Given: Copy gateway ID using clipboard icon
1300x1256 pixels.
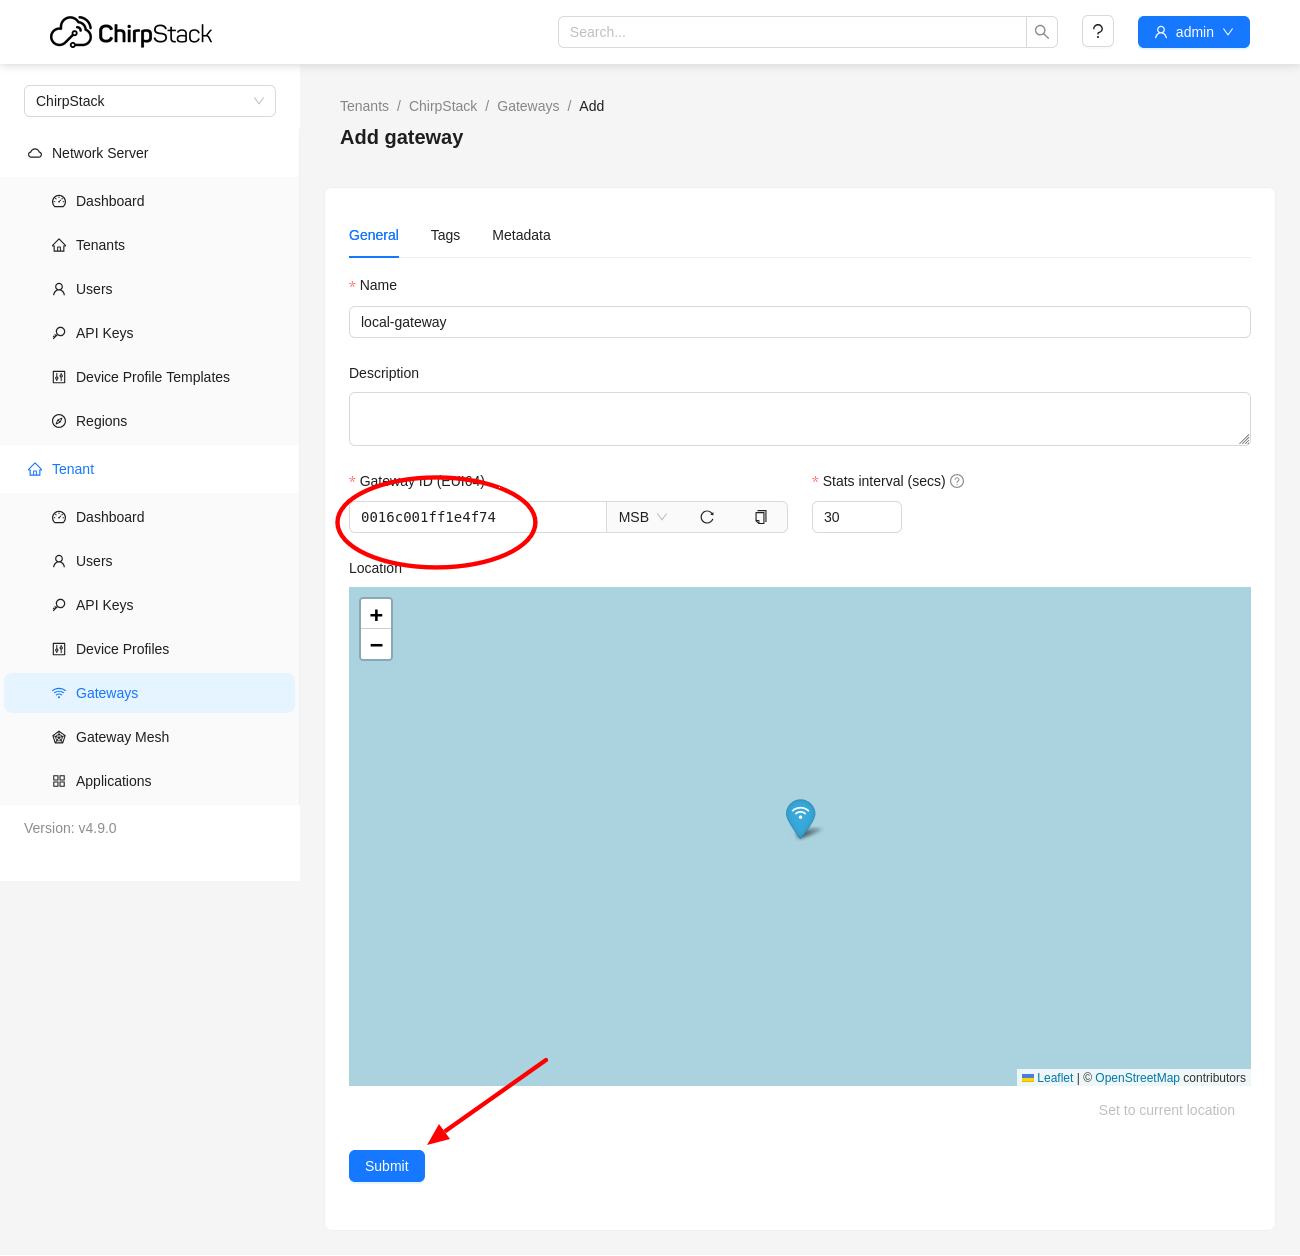Looking at the screenshot, I should 761,517.
